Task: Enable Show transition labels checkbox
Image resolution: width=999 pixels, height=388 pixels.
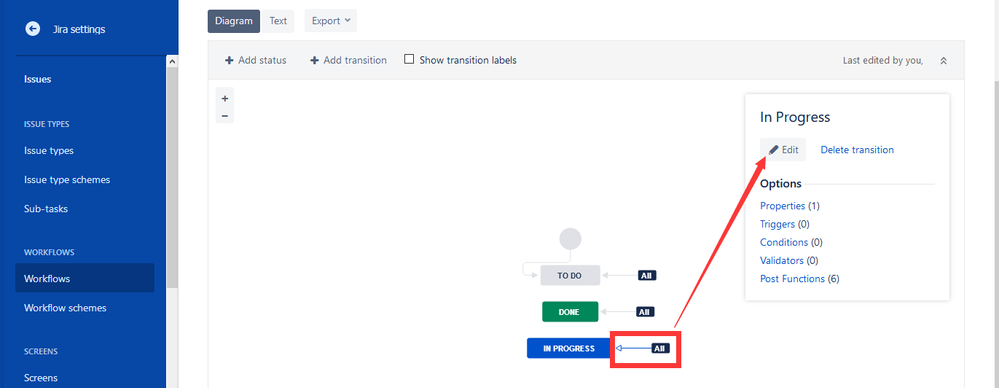Action: [409, 59]
